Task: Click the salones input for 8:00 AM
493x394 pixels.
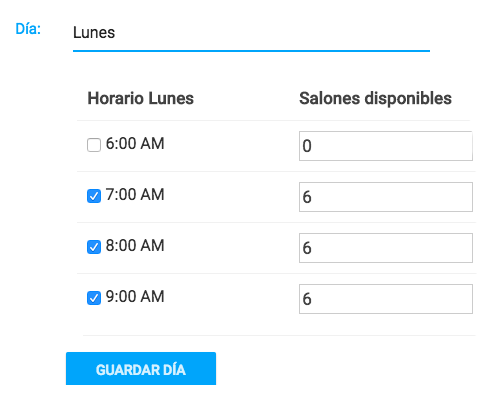Action: pyautogui.click(x=386, y=248)
